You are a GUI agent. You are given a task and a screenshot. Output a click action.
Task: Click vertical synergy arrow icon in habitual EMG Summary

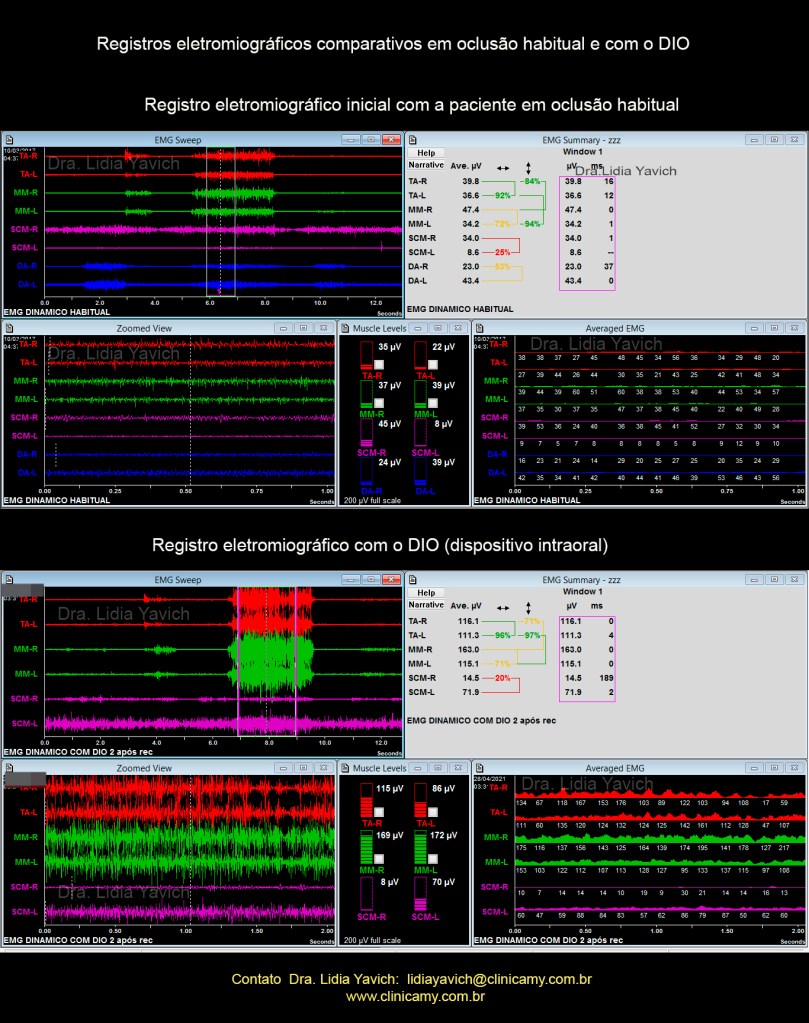[529, 167]
